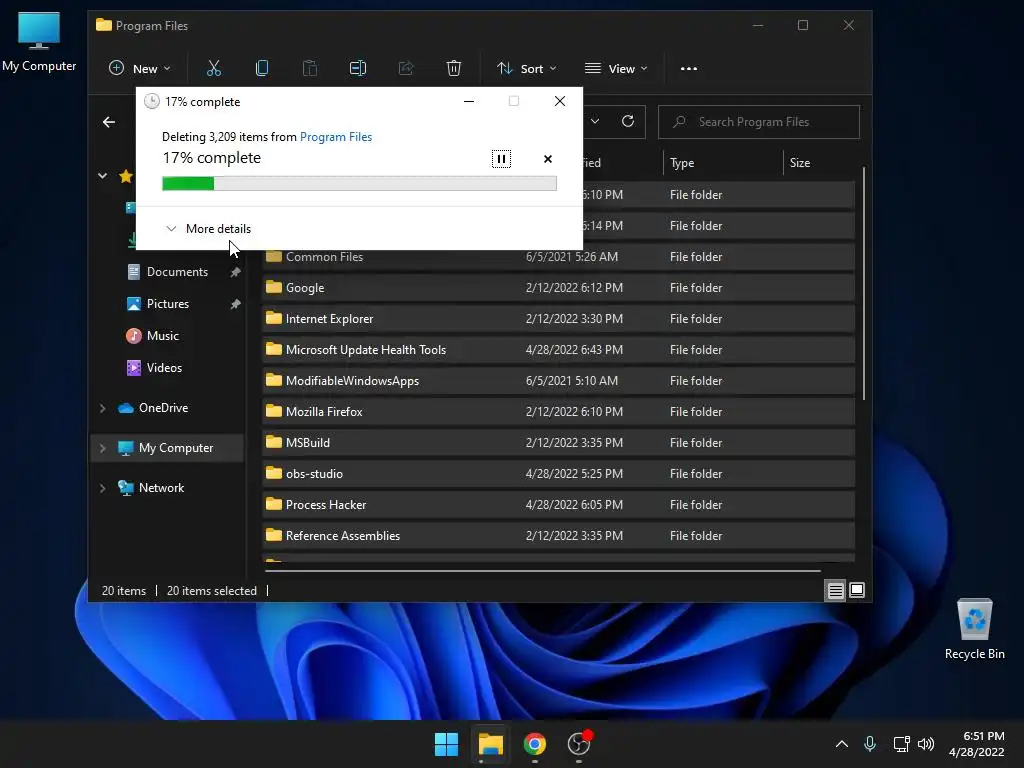
Task: Click the Program Files link in dialog
Action: (x=336, y=136)
